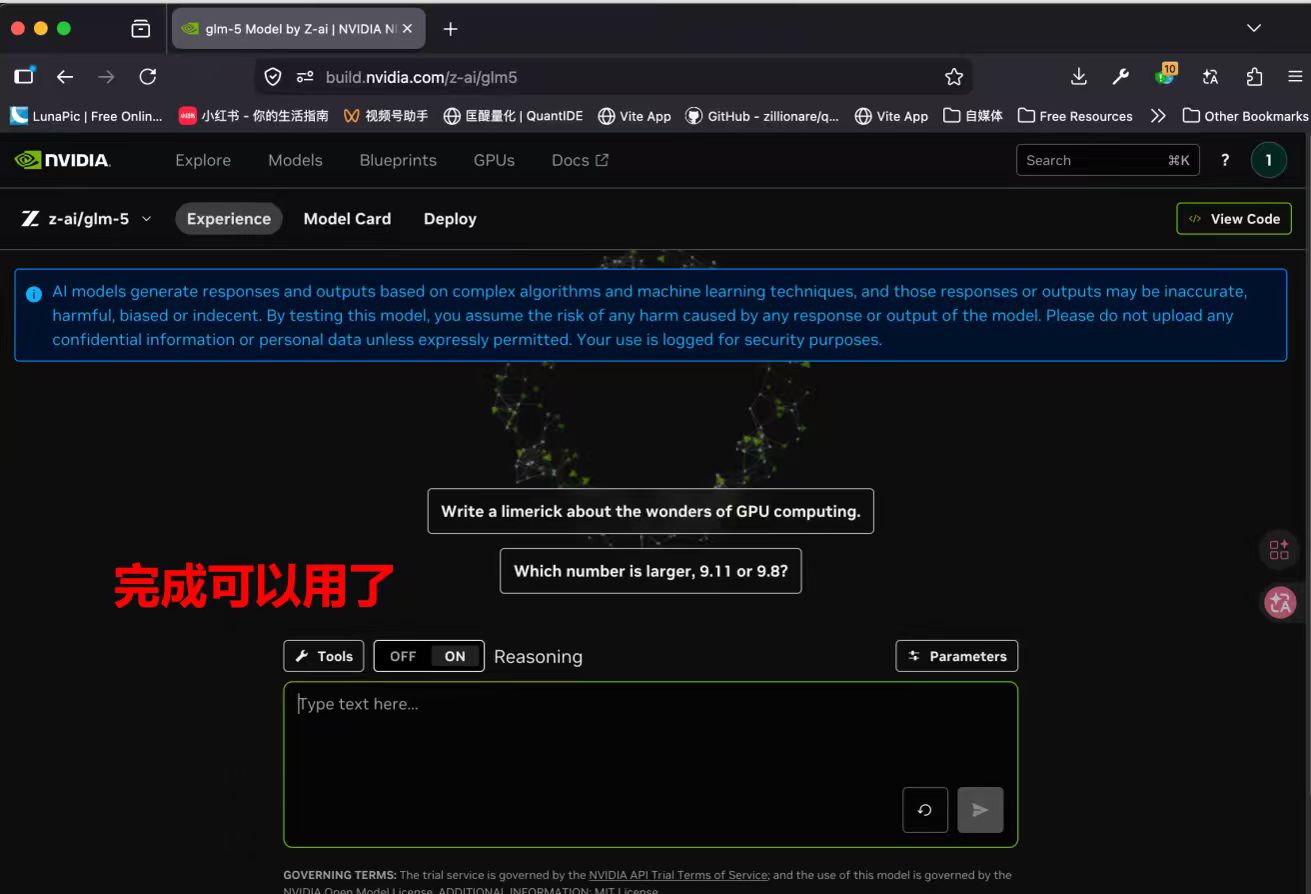Go forward with the forward arrow
Screen dimensions: 1311x894
pos(106,77)
